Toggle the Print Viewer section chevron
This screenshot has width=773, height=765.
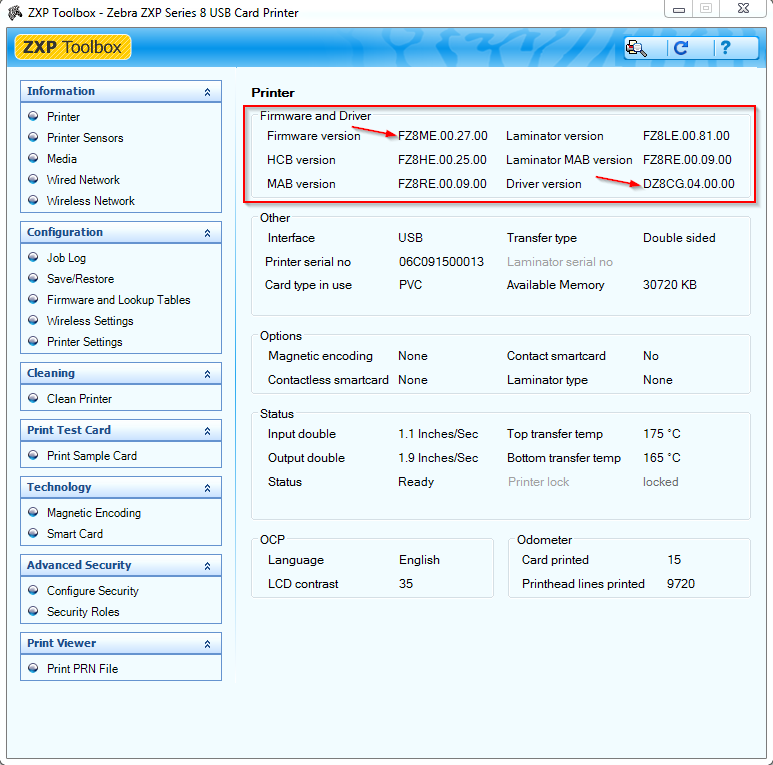pos(207,644)
